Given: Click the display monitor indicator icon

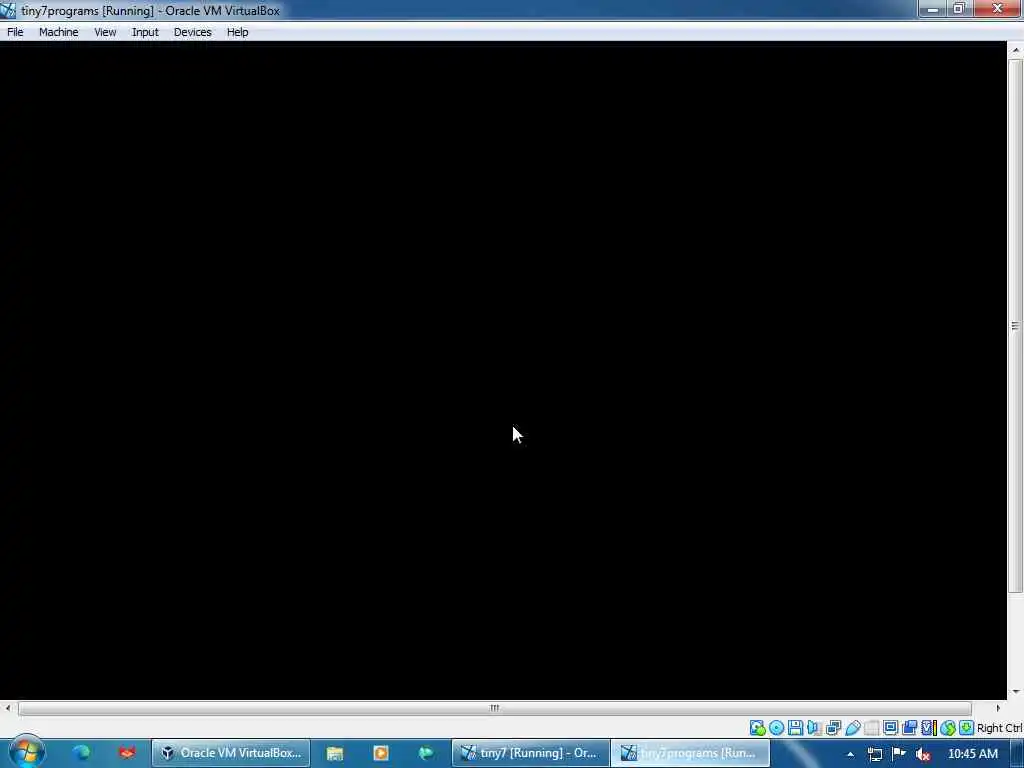Looking at the screenshot, I should pos(890,728).
